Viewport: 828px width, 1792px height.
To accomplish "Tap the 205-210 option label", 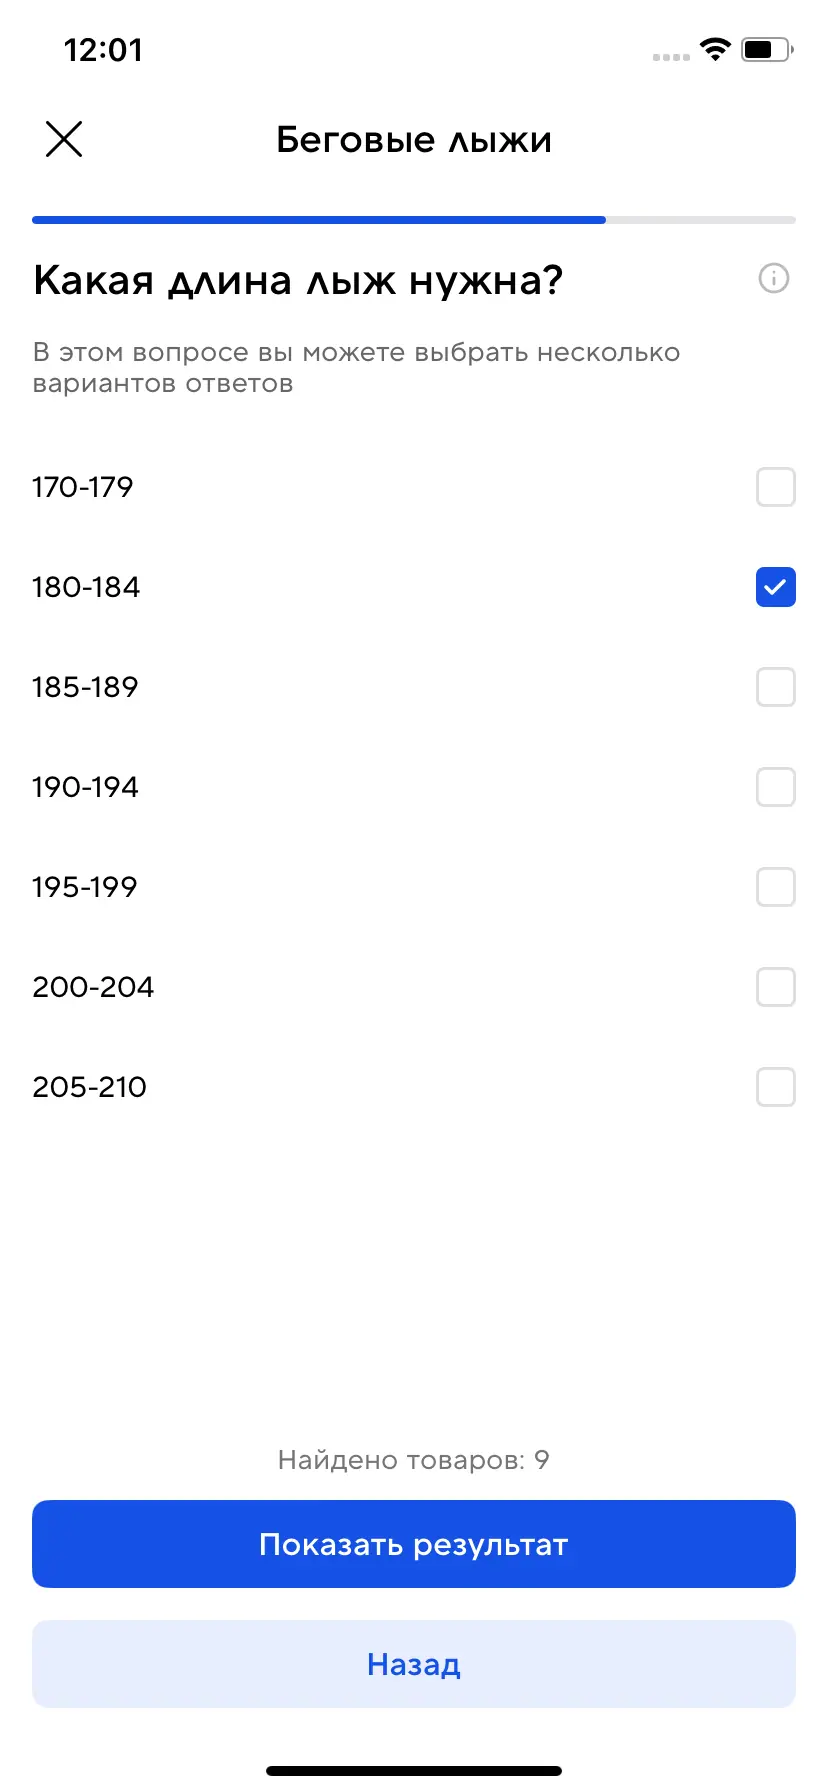I will coord(90,1087).
